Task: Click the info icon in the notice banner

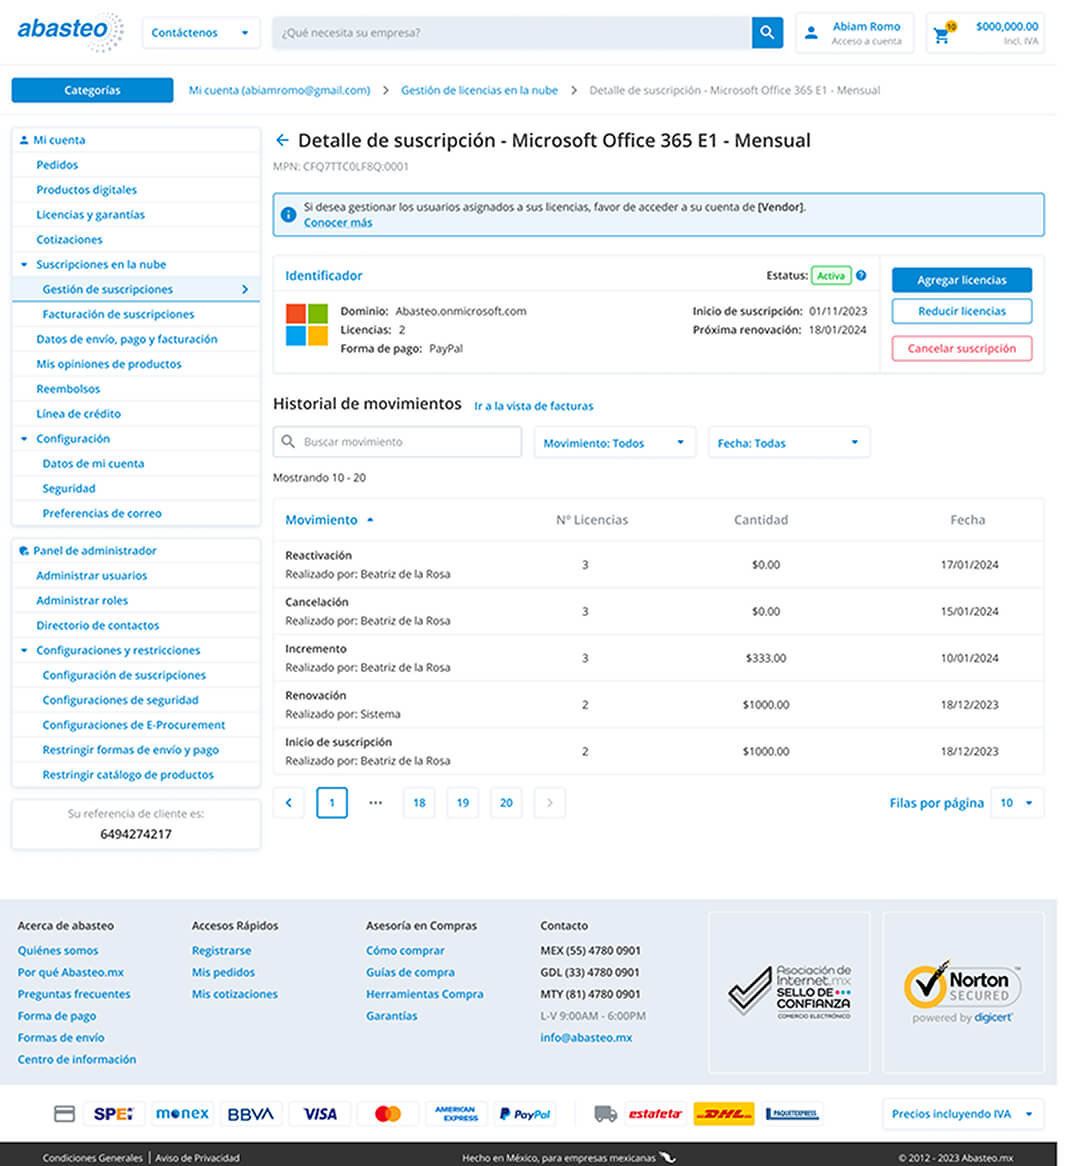Action: (x=288, y=214)
